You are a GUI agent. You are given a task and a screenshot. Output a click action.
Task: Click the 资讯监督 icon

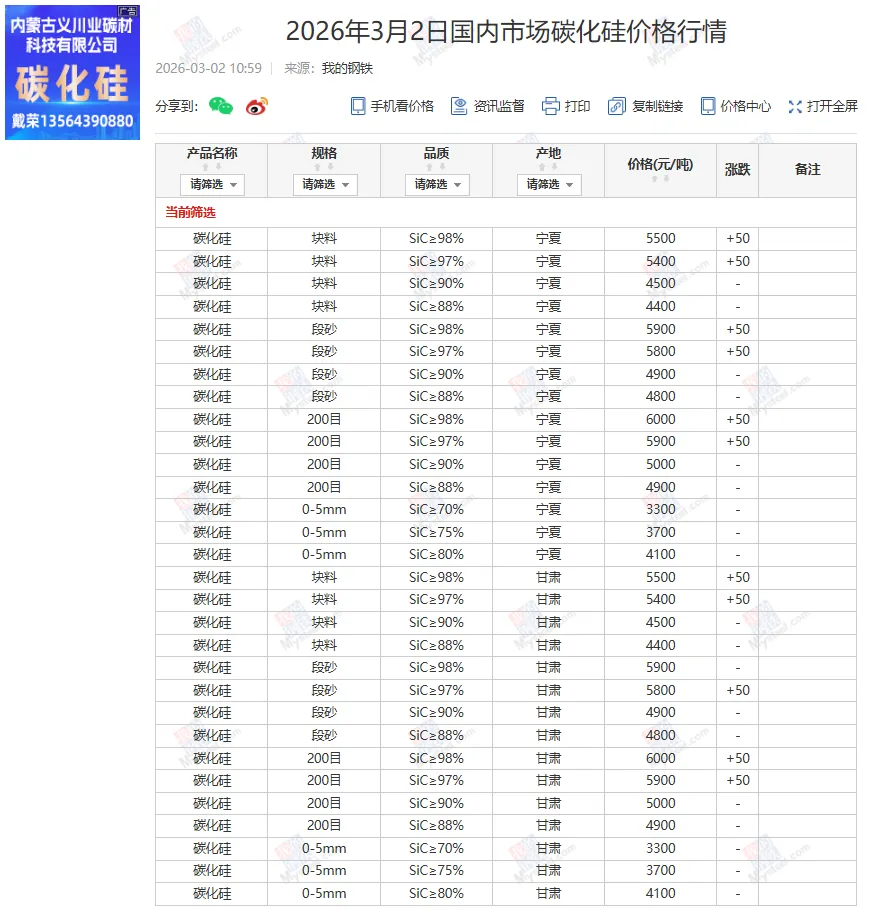coord(459,106)
